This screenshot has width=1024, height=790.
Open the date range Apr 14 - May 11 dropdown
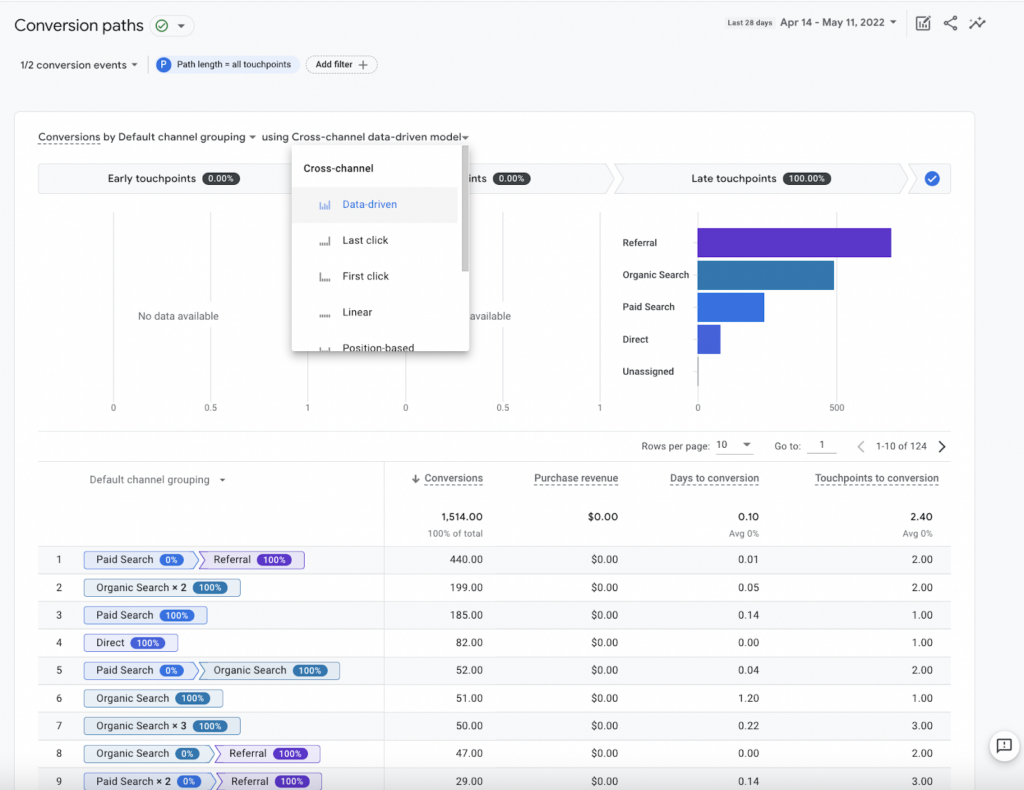click(x=839, y=23)
